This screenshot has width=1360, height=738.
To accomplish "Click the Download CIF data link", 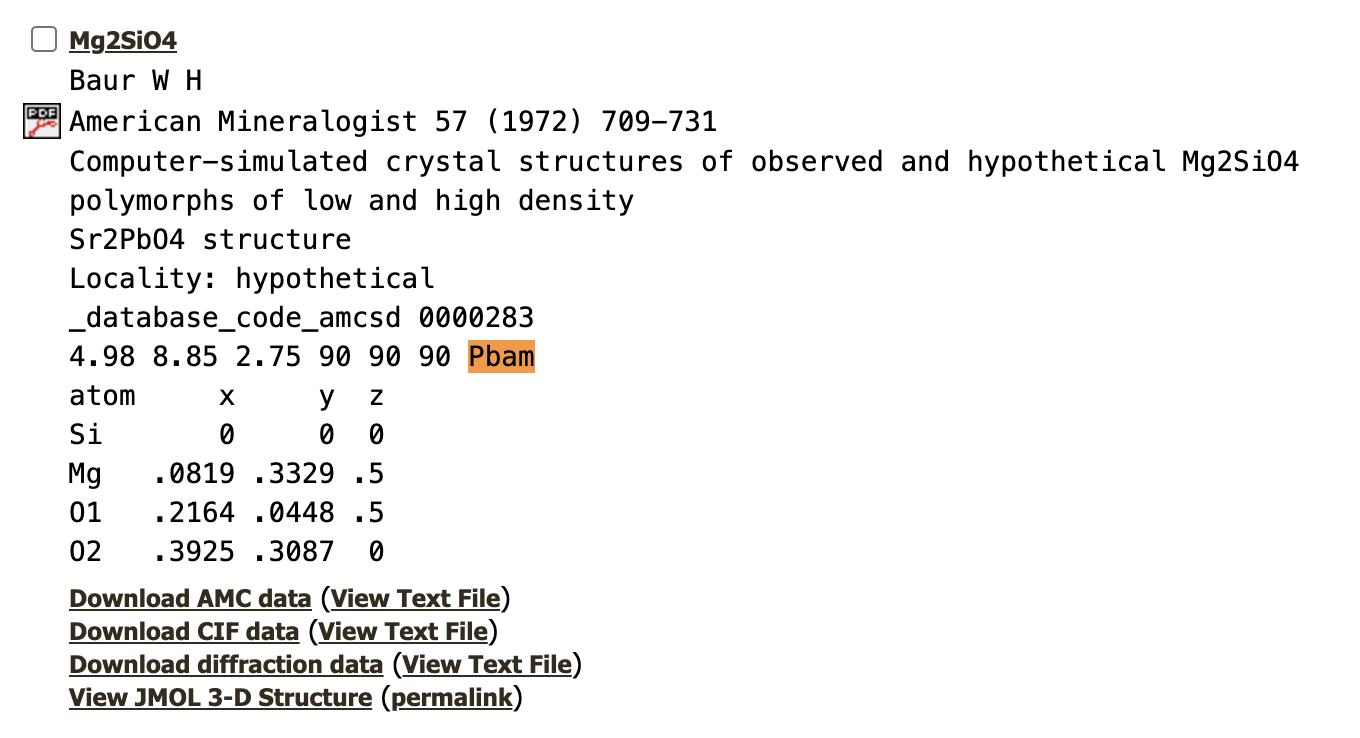I will [x=183, y=632].
